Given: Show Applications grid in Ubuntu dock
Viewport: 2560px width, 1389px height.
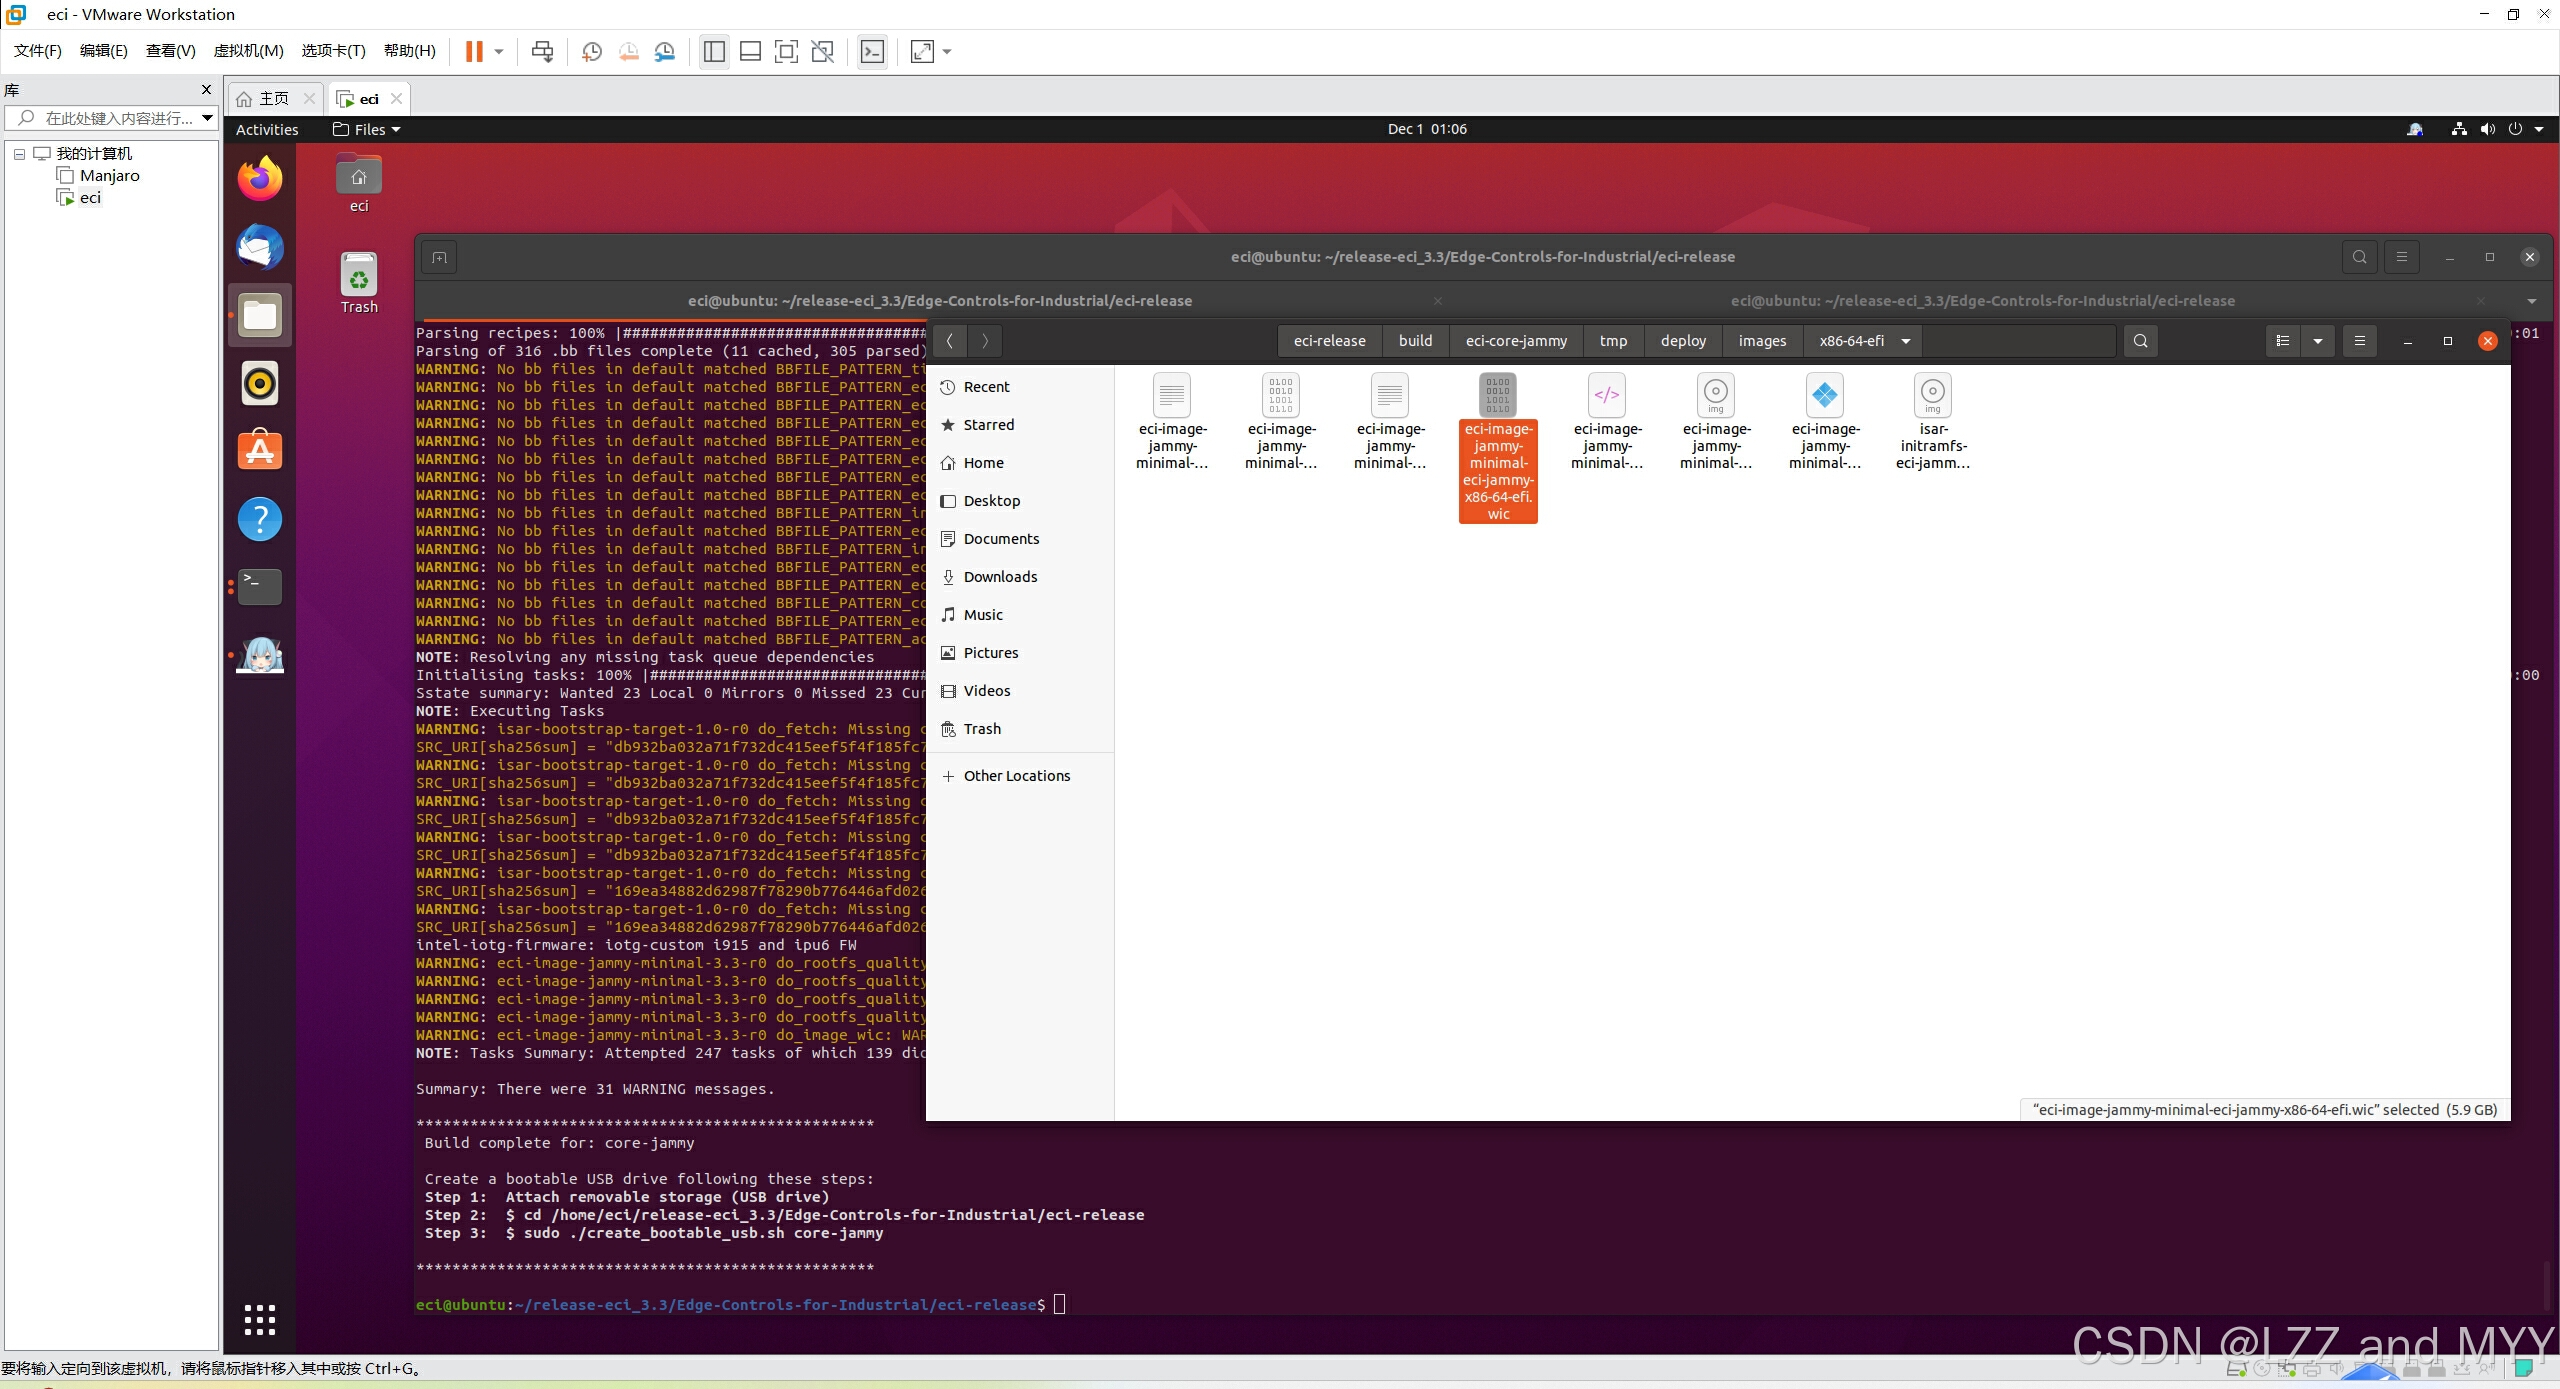Looking at the screenshot, I should (x=260, y=1320).
